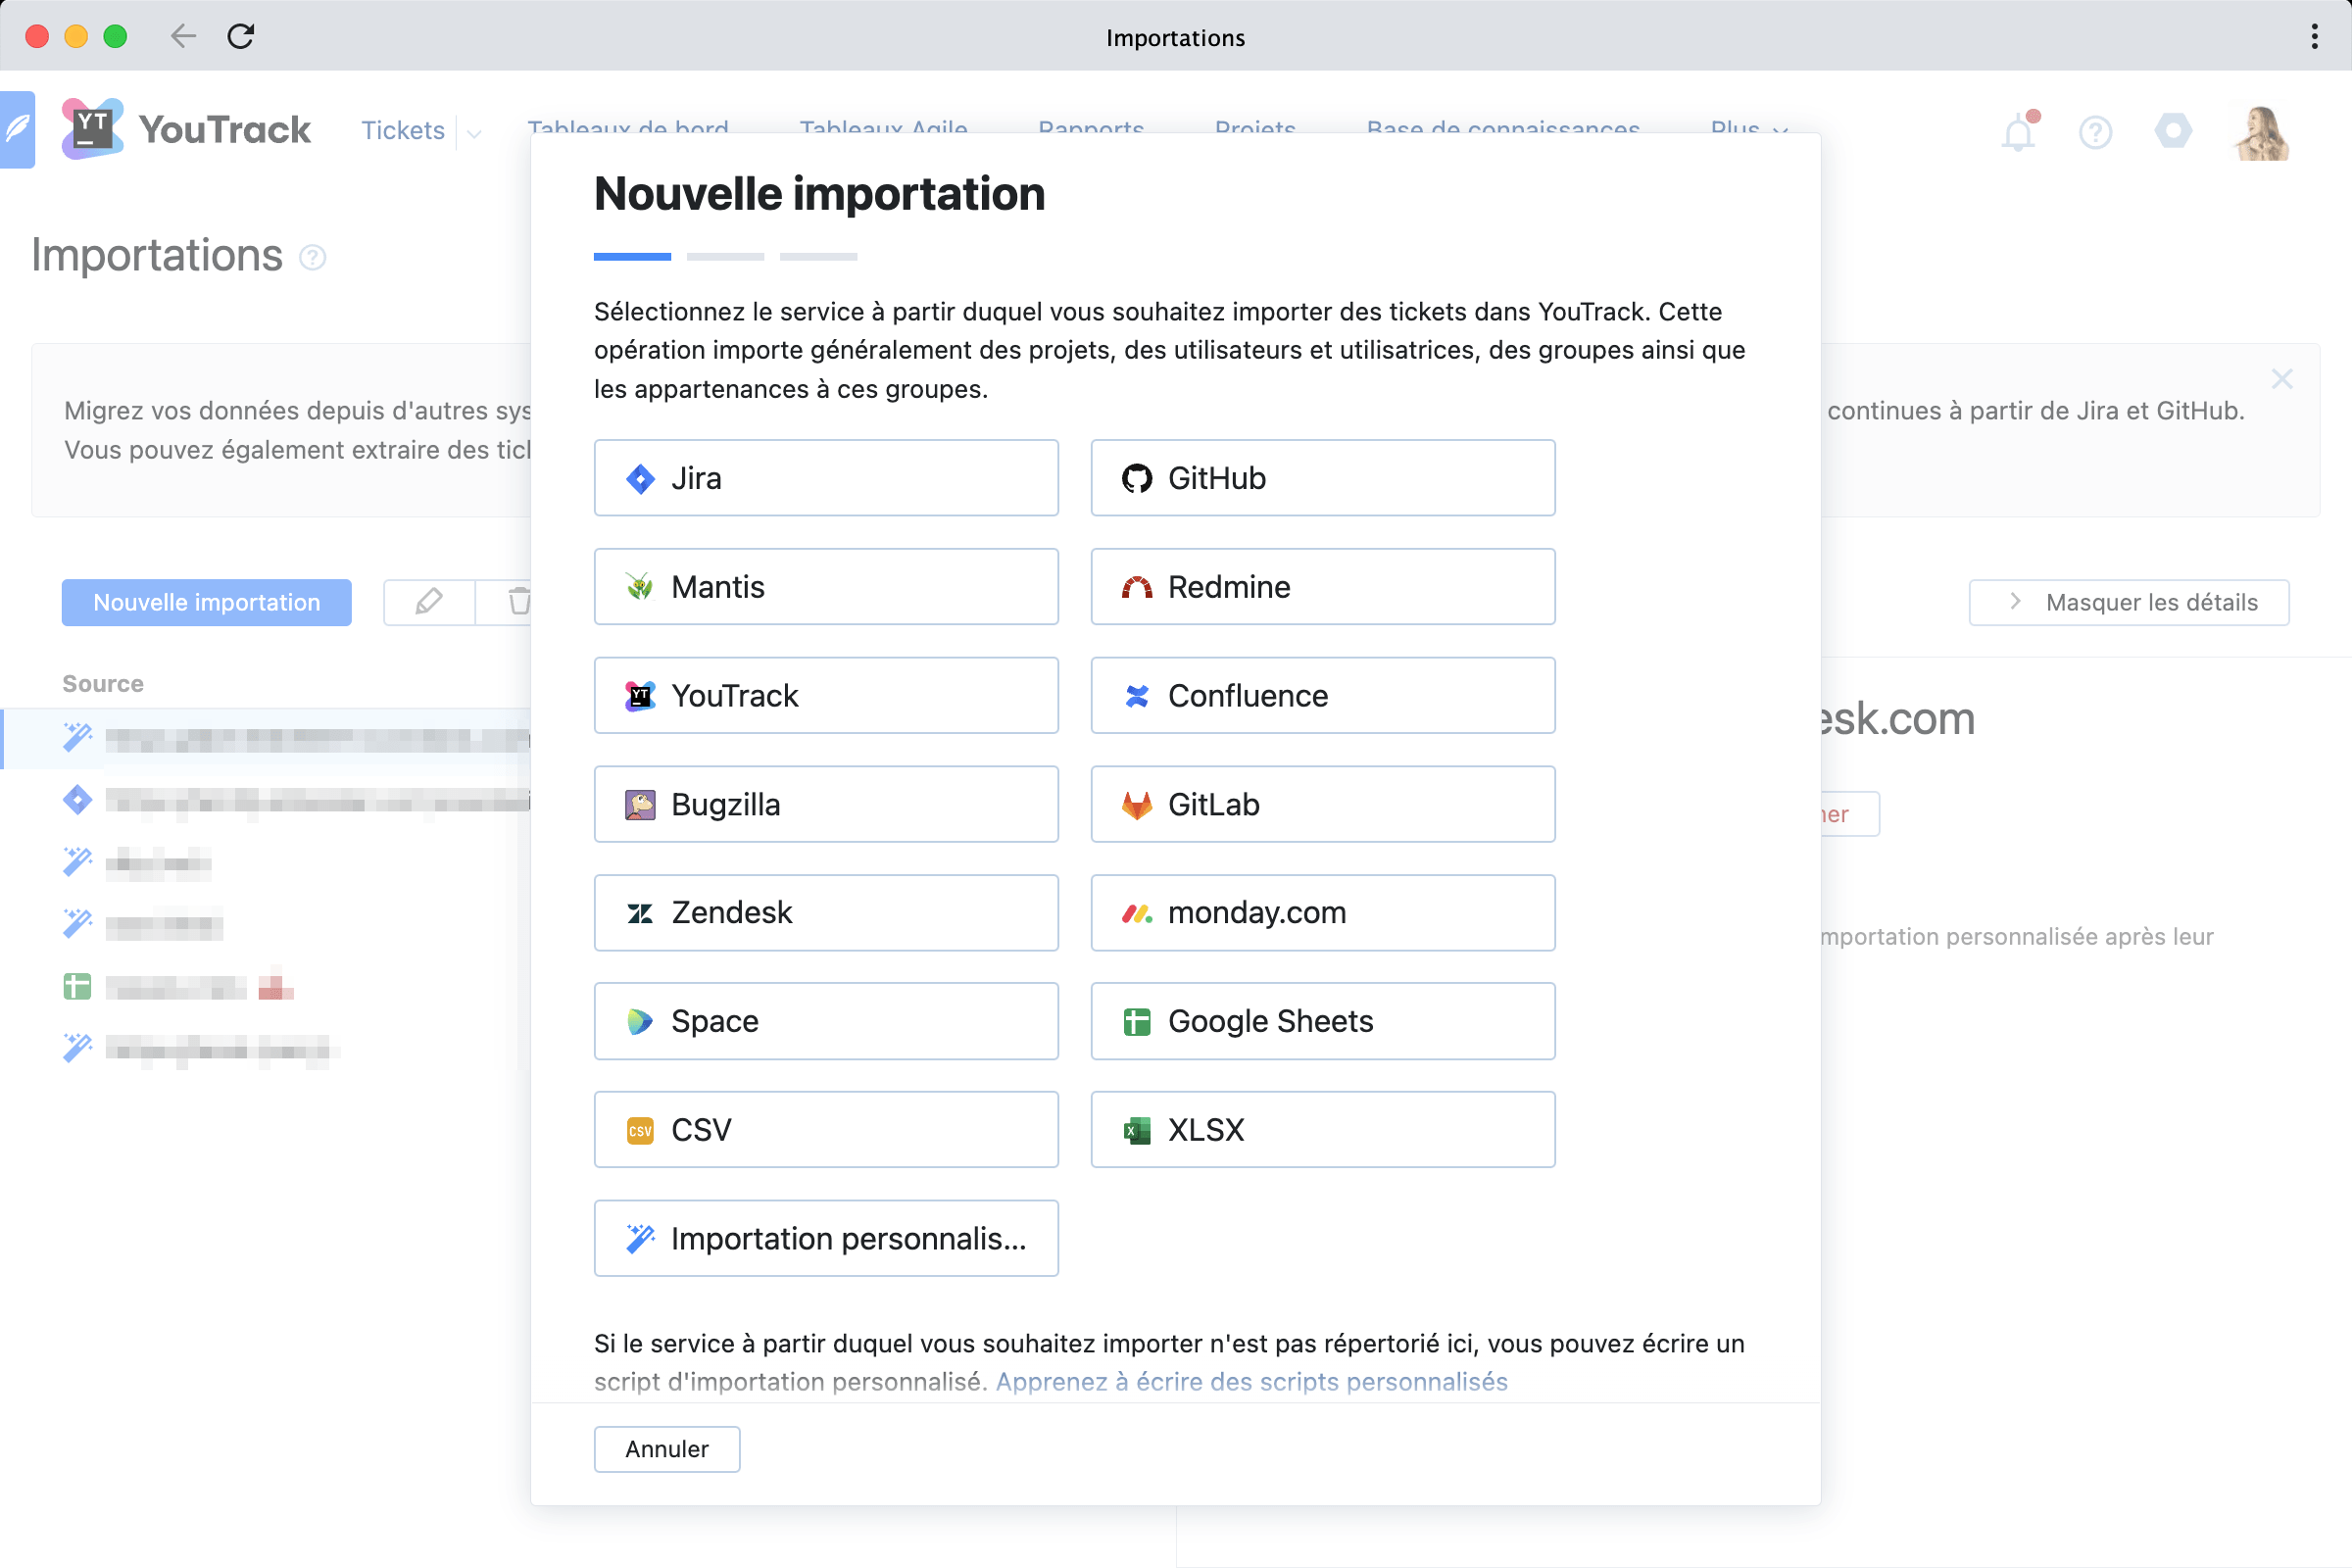The height and width of the screenshot is (1568, 2352).
Task: Pick monday.com import option
Action: point(1322,913)
